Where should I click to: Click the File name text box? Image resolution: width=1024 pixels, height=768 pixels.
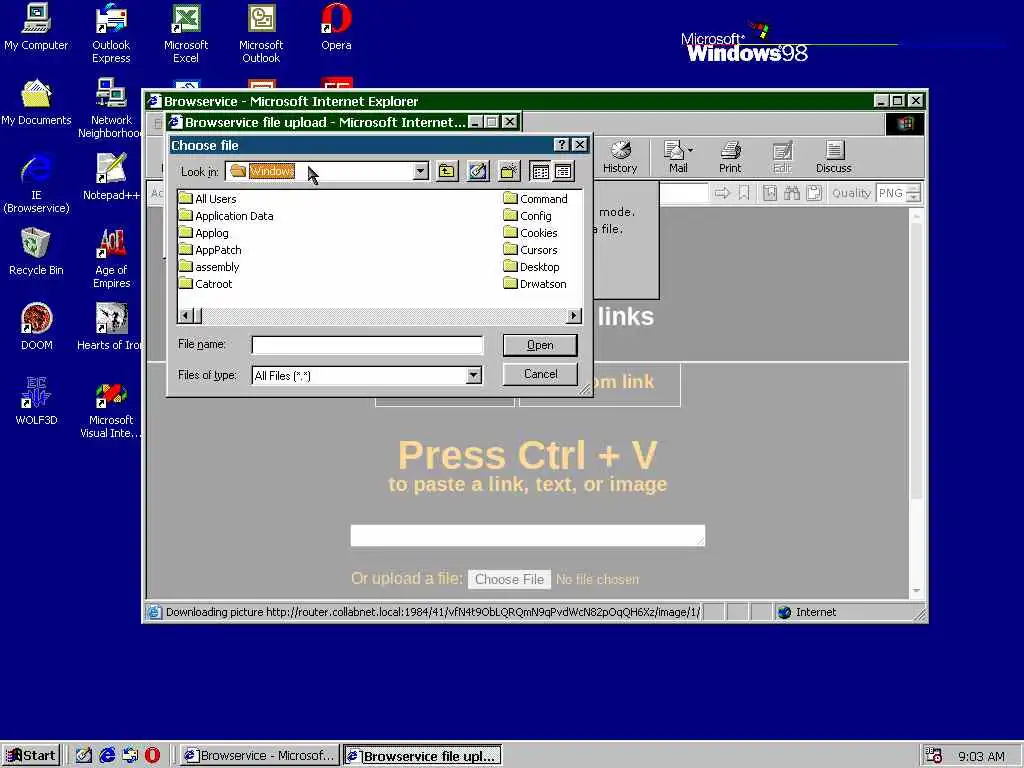368,345
